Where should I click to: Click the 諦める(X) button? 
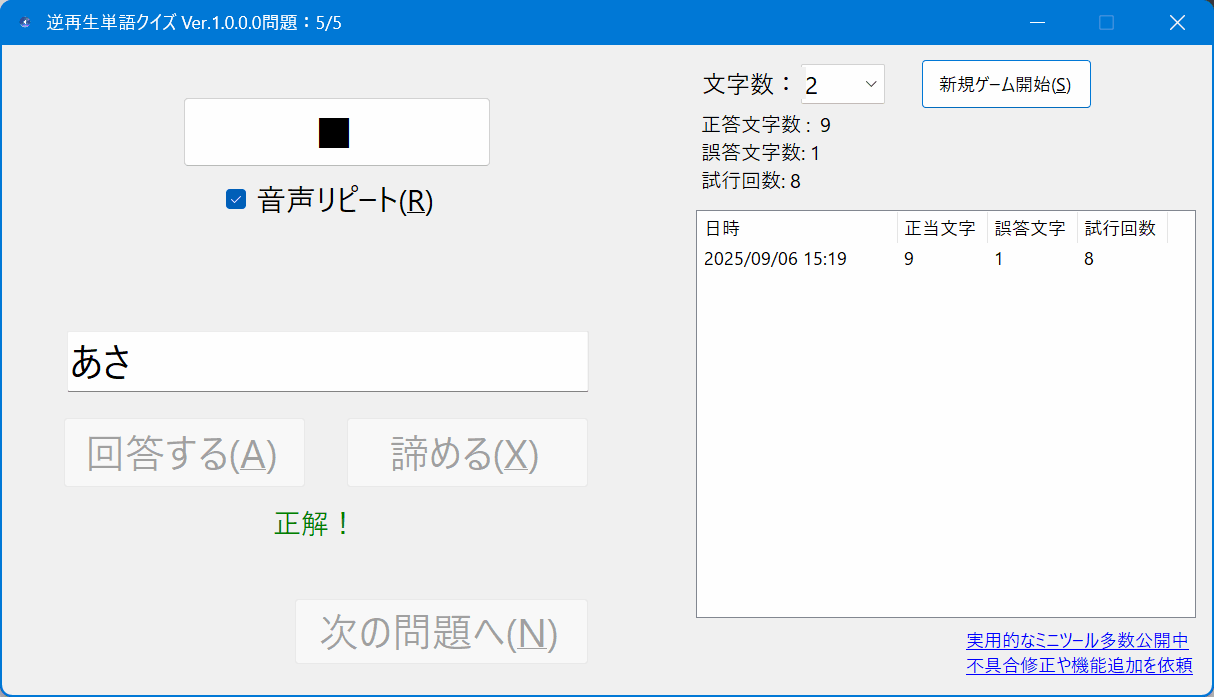point(467,453)
